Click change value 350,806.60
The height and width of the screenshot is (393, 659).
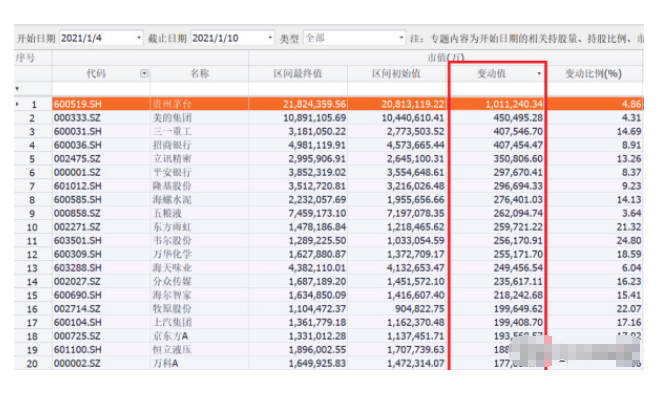tap(518, 158)
